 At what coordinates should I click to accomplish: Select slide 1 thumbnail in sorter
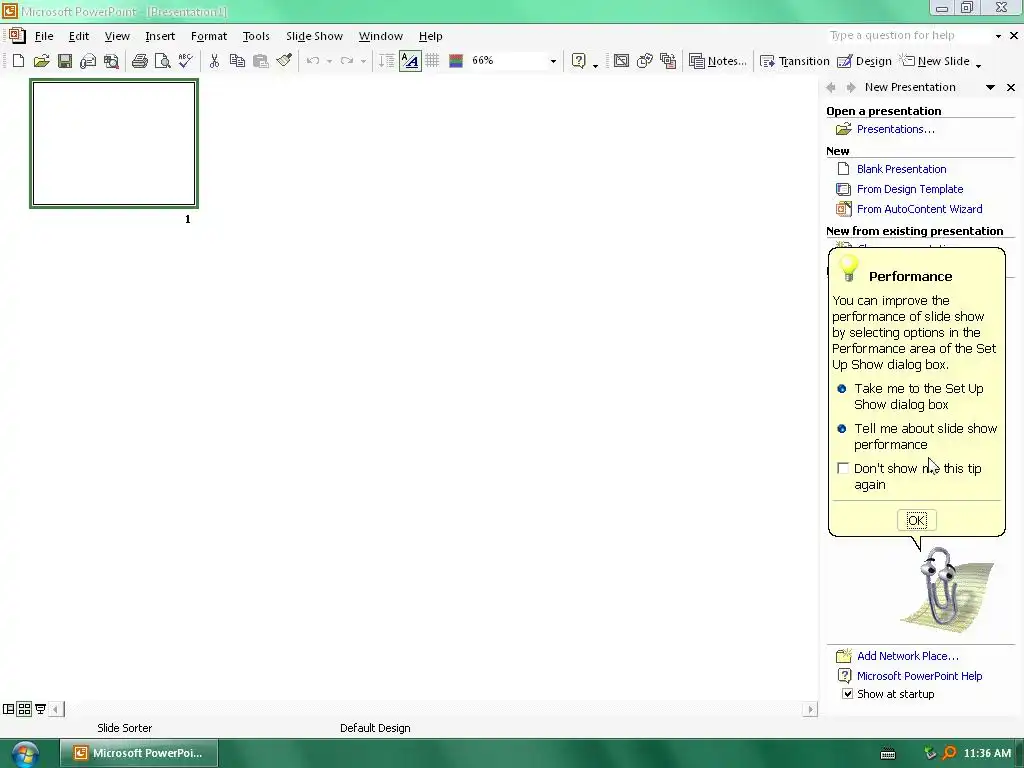(x=114, y=144)
